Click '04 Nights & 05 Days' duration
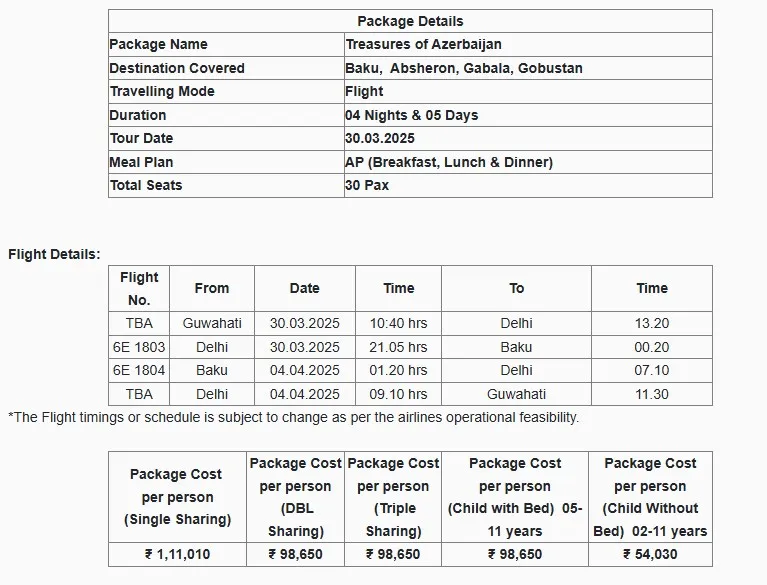 [411, 115]
